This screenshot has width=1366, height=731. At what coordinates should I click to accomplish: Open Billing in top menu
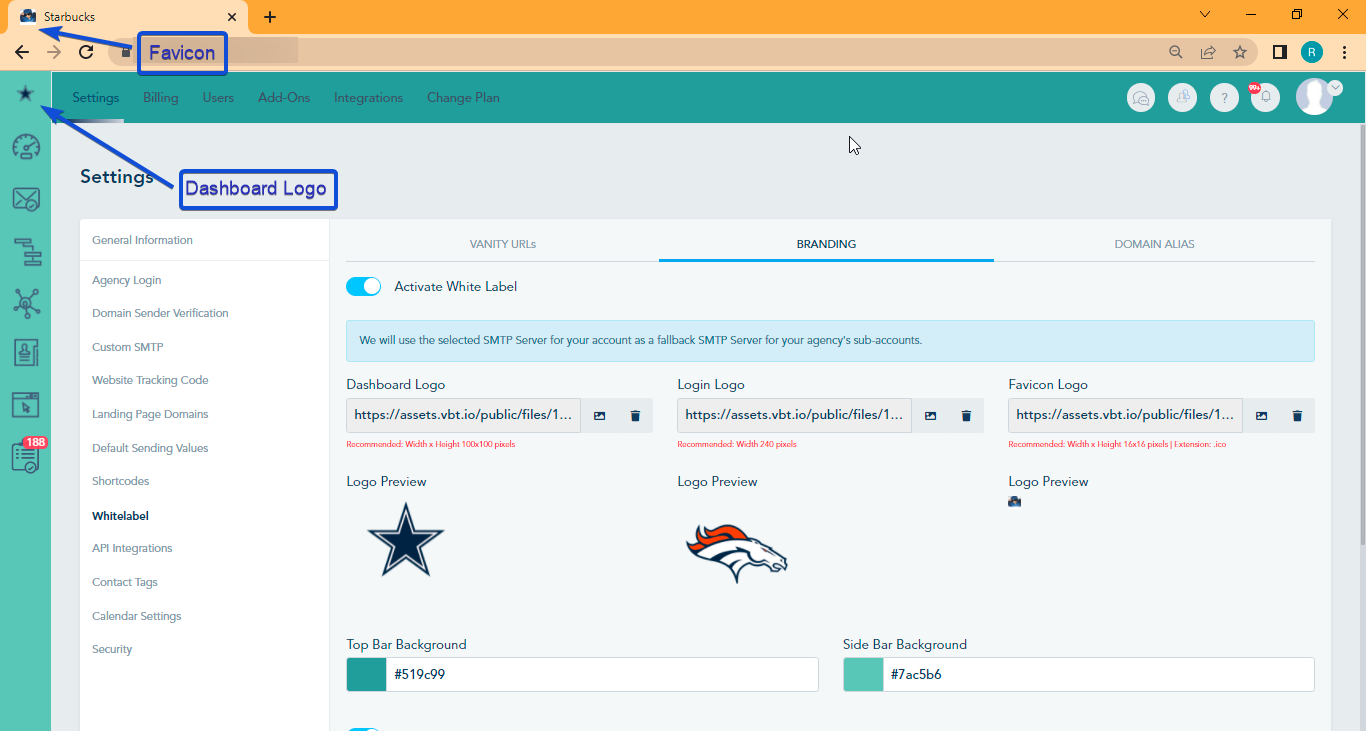161,98
